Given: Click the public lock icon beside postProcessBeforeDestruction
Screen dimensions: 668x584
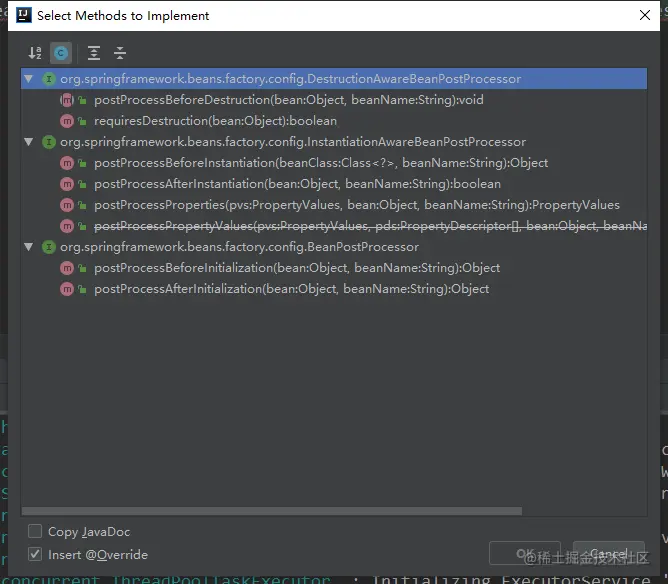Looking at the screenshot, I should coord(82,101).
